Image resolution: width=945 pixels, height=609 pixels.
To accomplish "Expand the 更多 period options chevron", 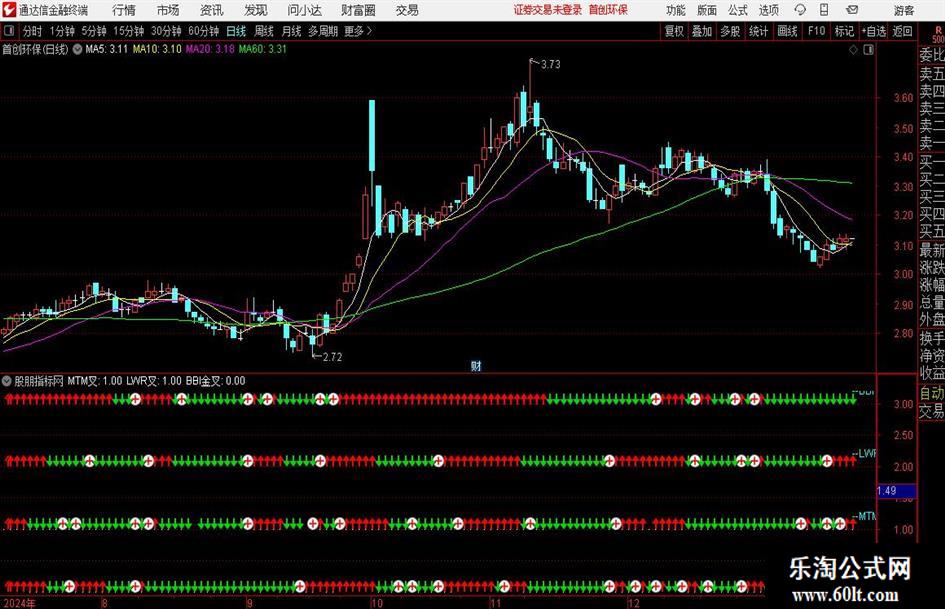I will [369, 31].
